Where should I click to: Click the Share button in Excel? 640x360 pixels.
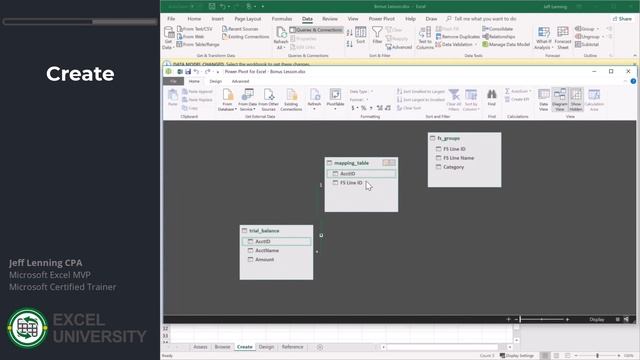pyautogui.click(x=622, y=19)
